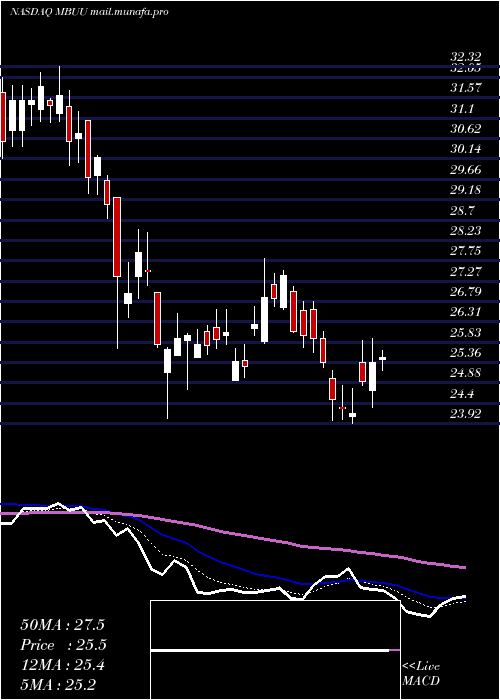Click the 50MA : 27.5 legend value
The width and height of the screenshot is (500, 700).
(62, 625)
